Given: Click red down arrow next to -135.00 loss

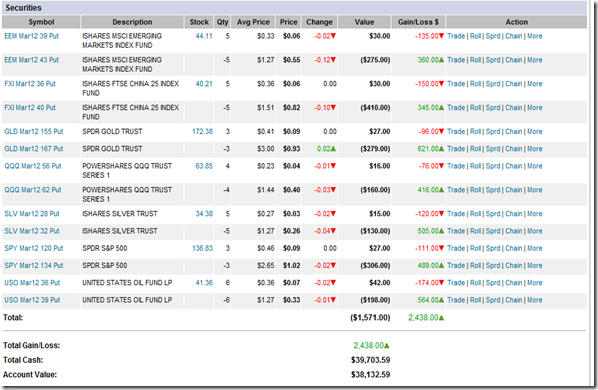Looking at the screenshot, I should (441, 36).
